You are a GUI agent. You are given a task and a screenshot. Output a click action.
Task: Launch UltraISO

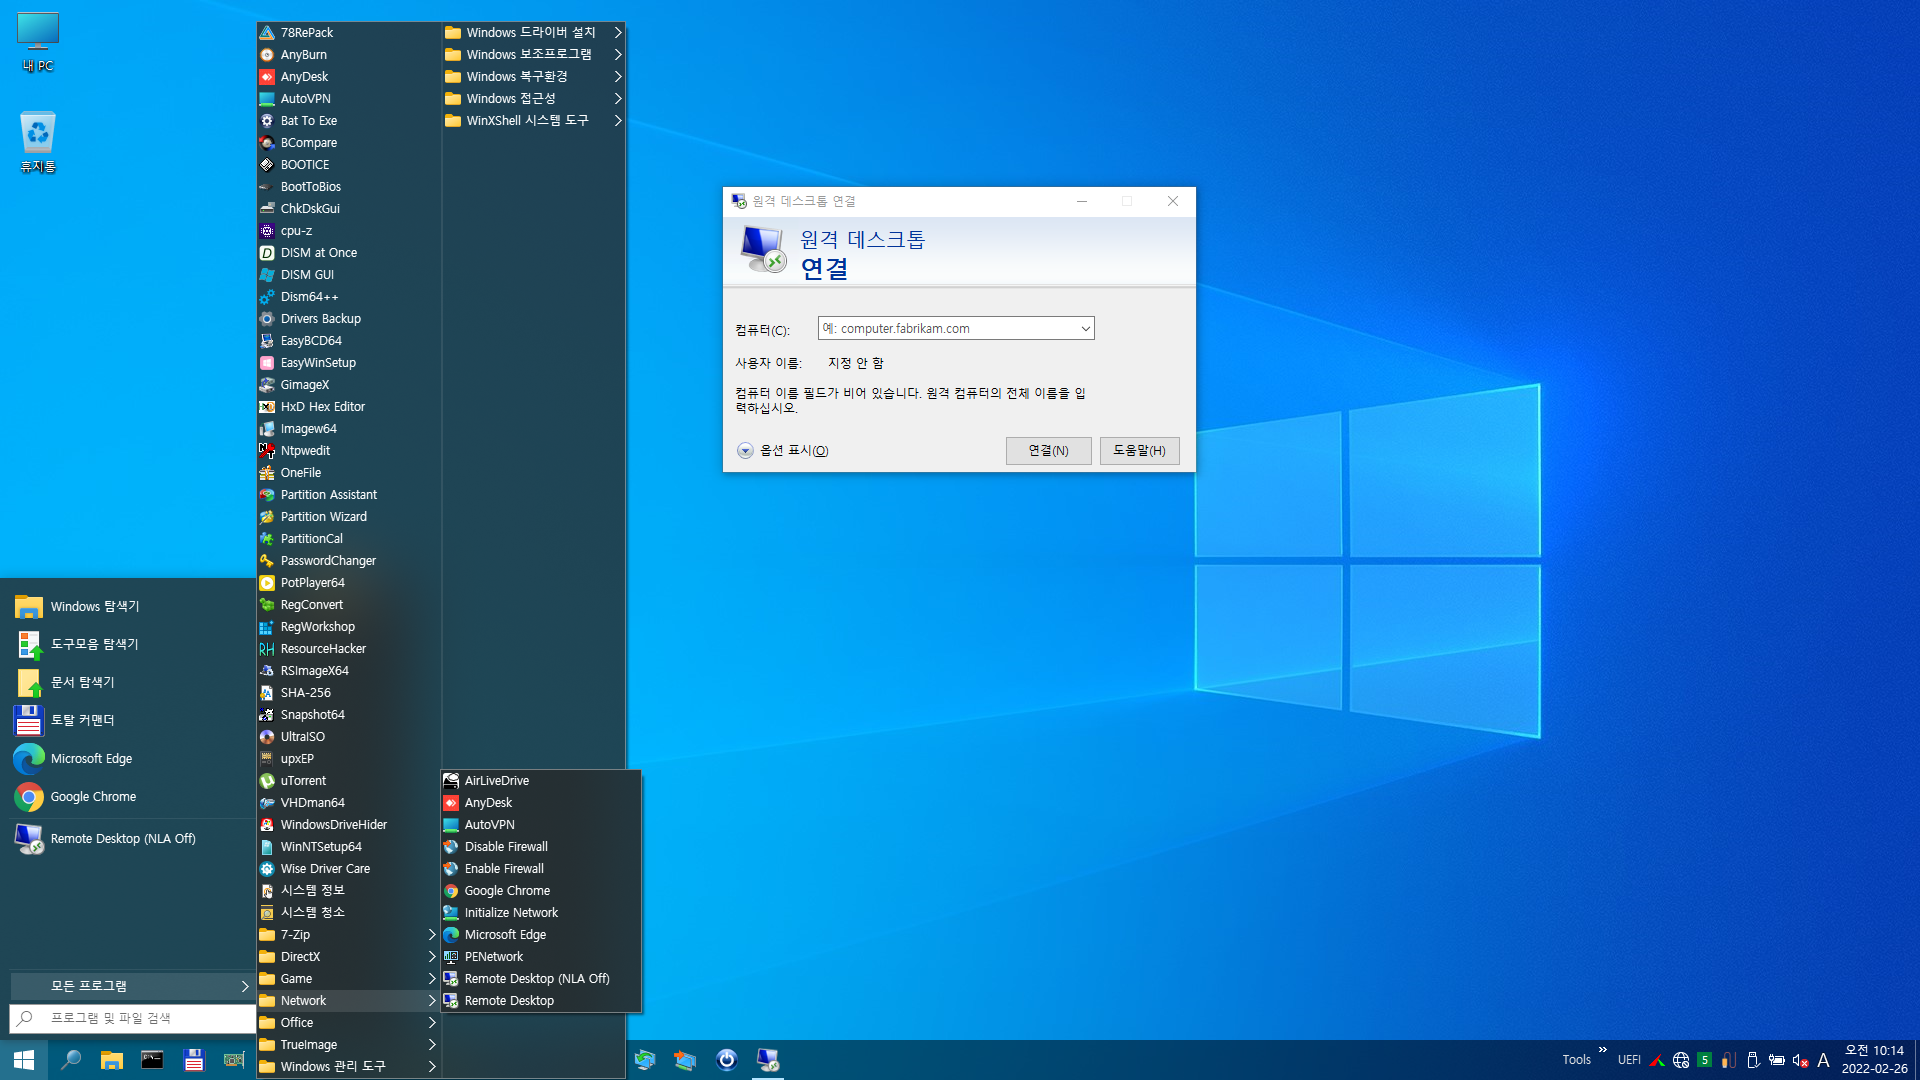click(x=348, y=737)
